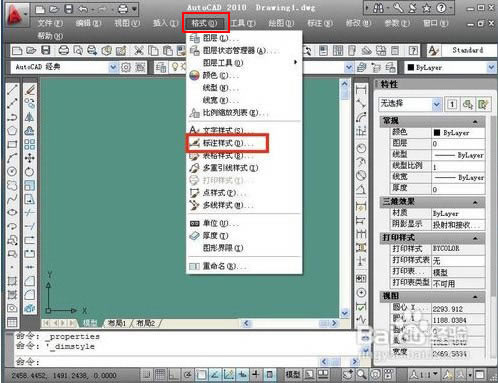This screenshot has height=383, width=498.
Task: Toggle Object Snap in status bar
Action: 201,375
